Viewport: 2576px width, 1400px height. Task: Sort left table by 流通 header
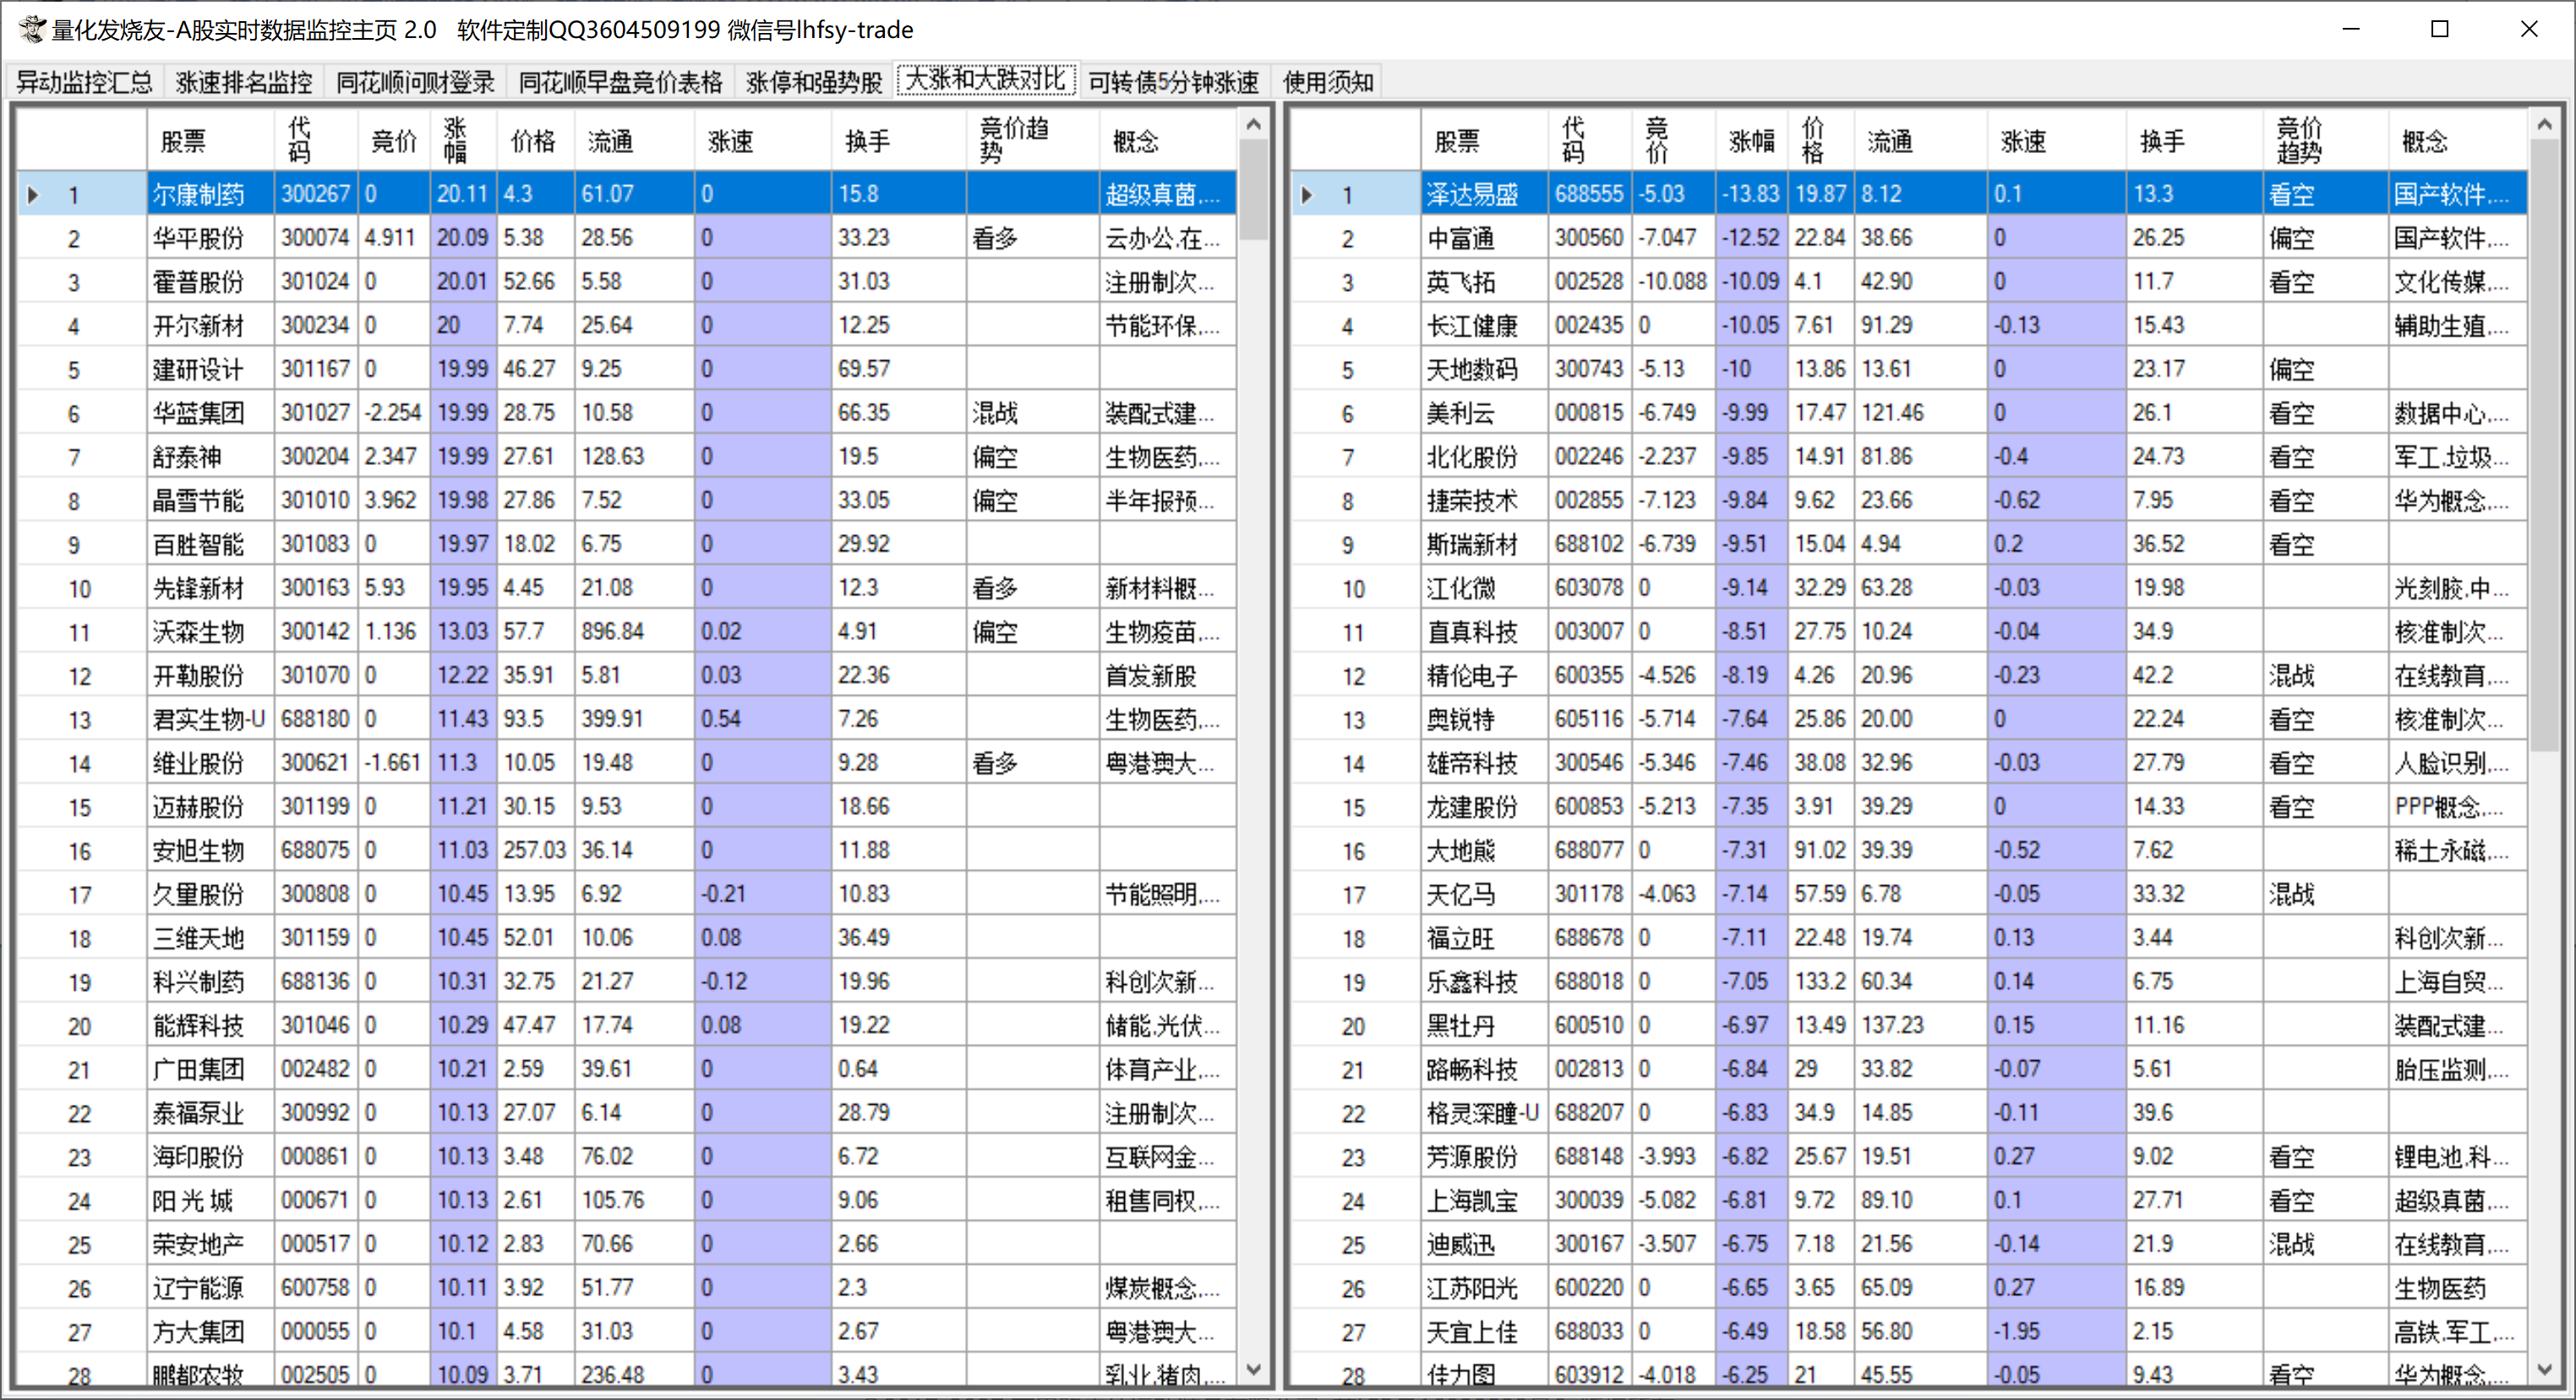click(x=634, y=141)
